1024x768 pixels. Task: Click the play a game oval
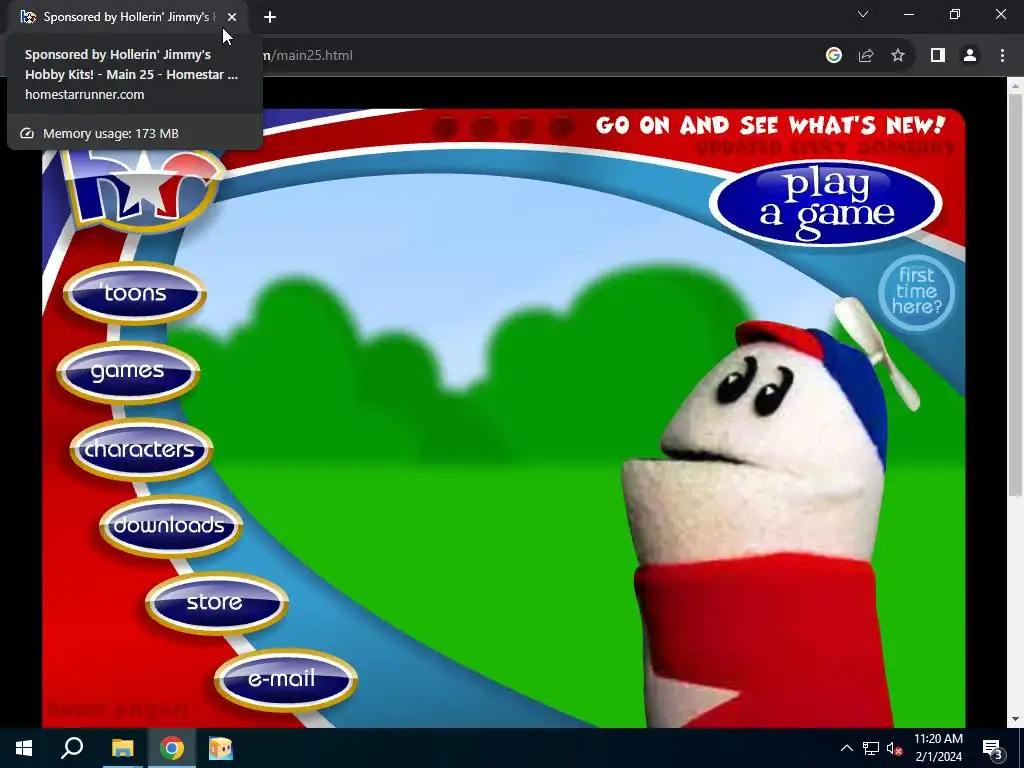825,202
